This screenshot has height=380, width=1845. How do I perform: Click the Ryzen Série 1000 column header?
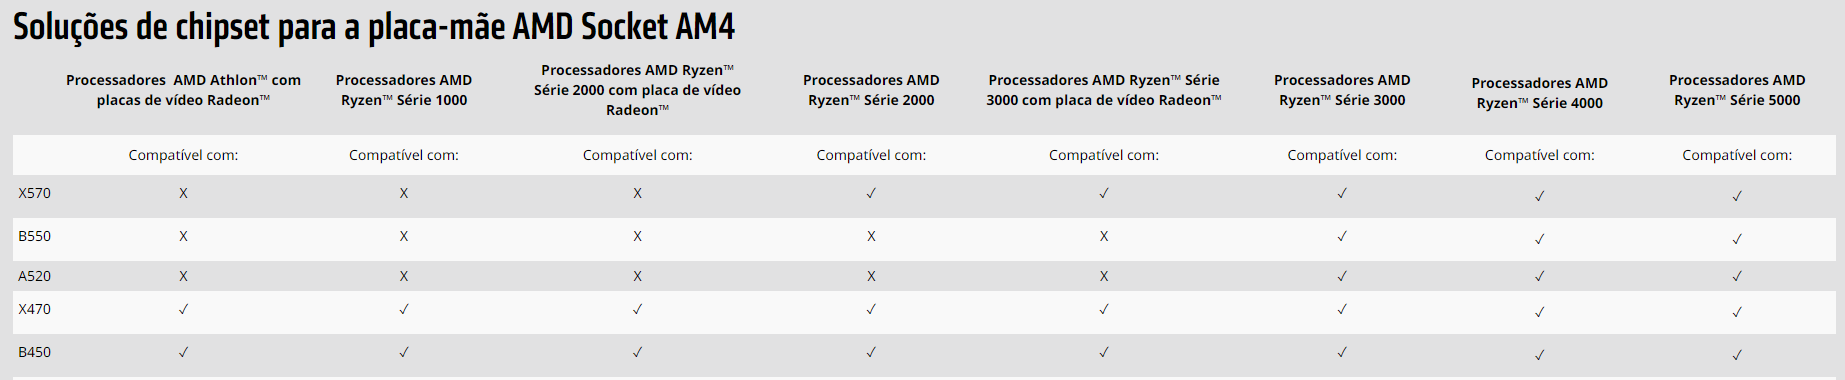point(404,90)
